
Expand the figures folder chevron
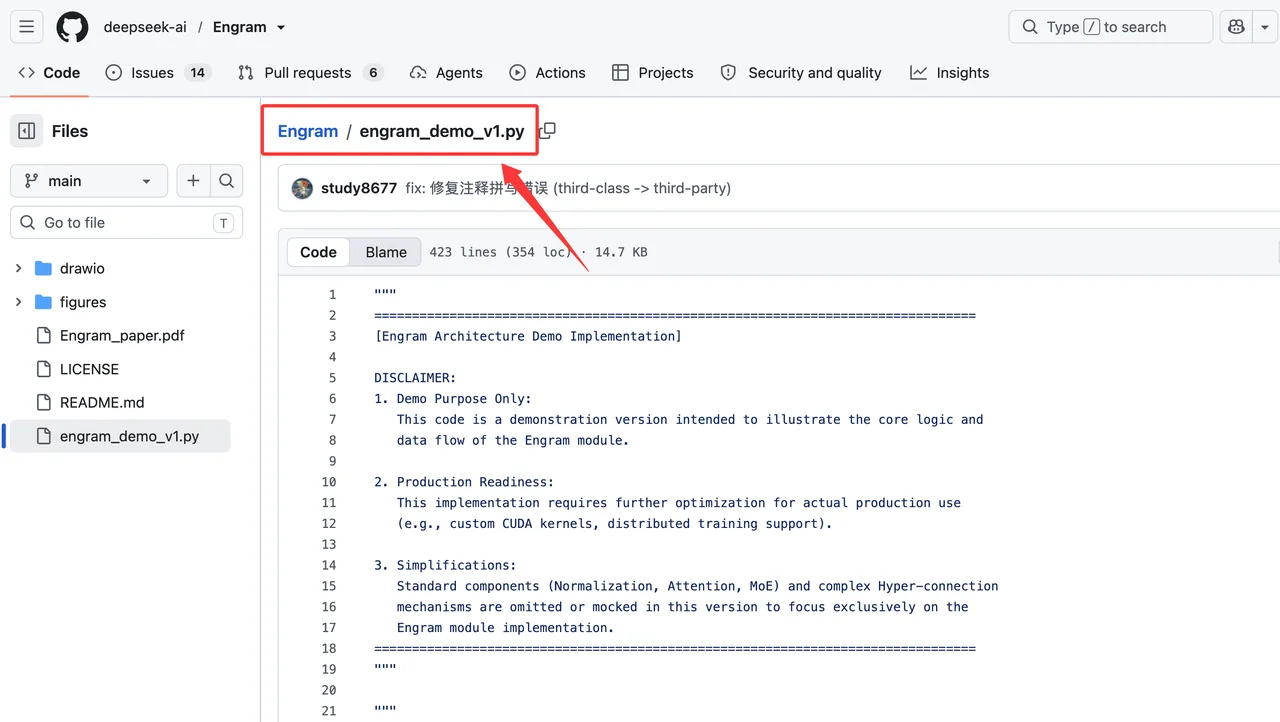pyautogui.click(x=18, y=302)
